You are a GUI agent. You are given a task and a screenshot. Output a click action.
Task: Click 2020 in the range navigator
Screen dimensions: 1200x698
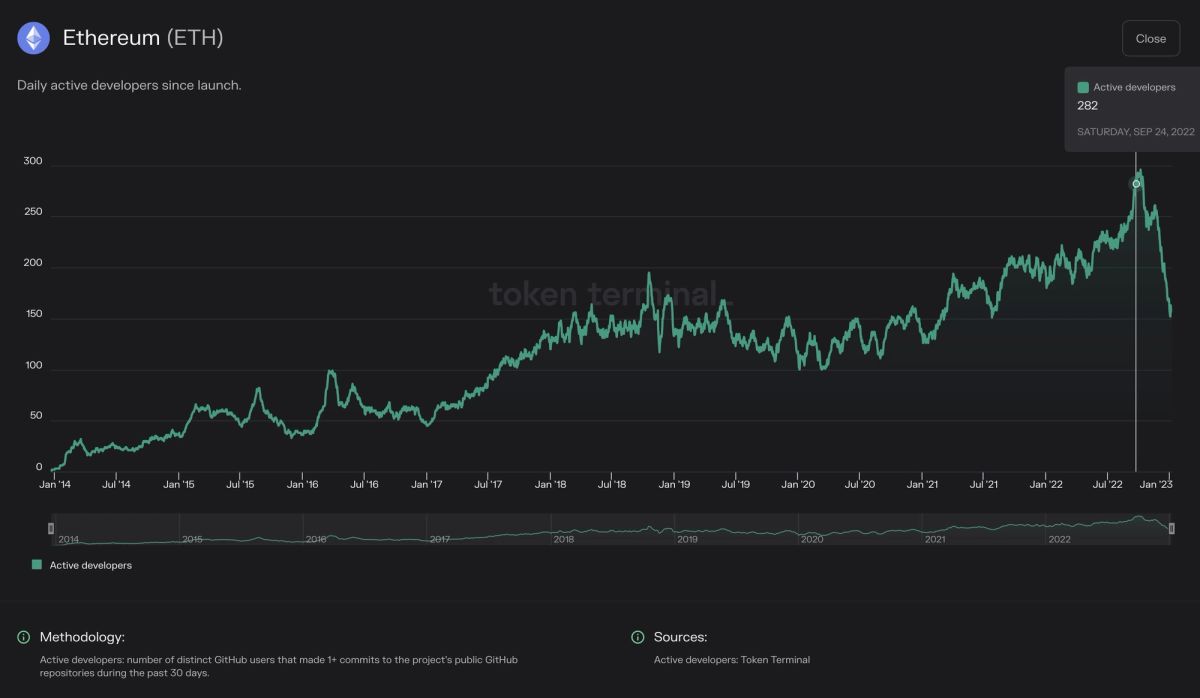tap(812, 540)
